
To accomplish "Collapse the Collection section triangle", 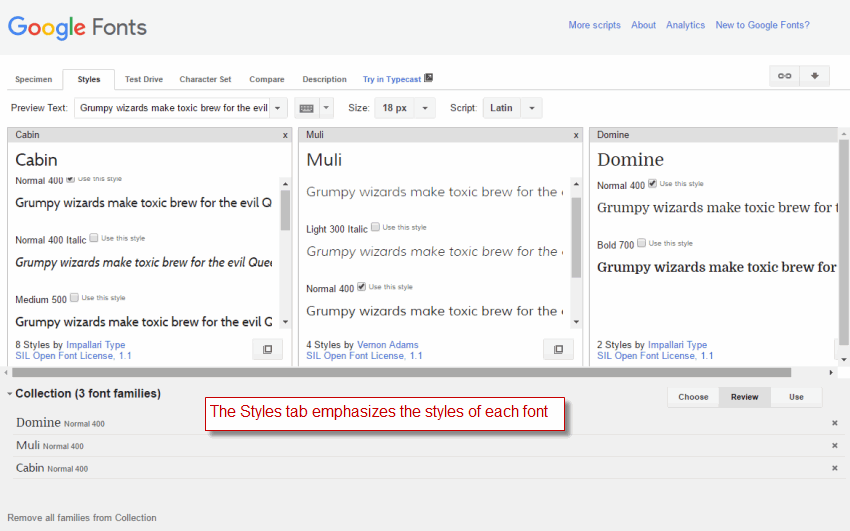I will [10, 394].
